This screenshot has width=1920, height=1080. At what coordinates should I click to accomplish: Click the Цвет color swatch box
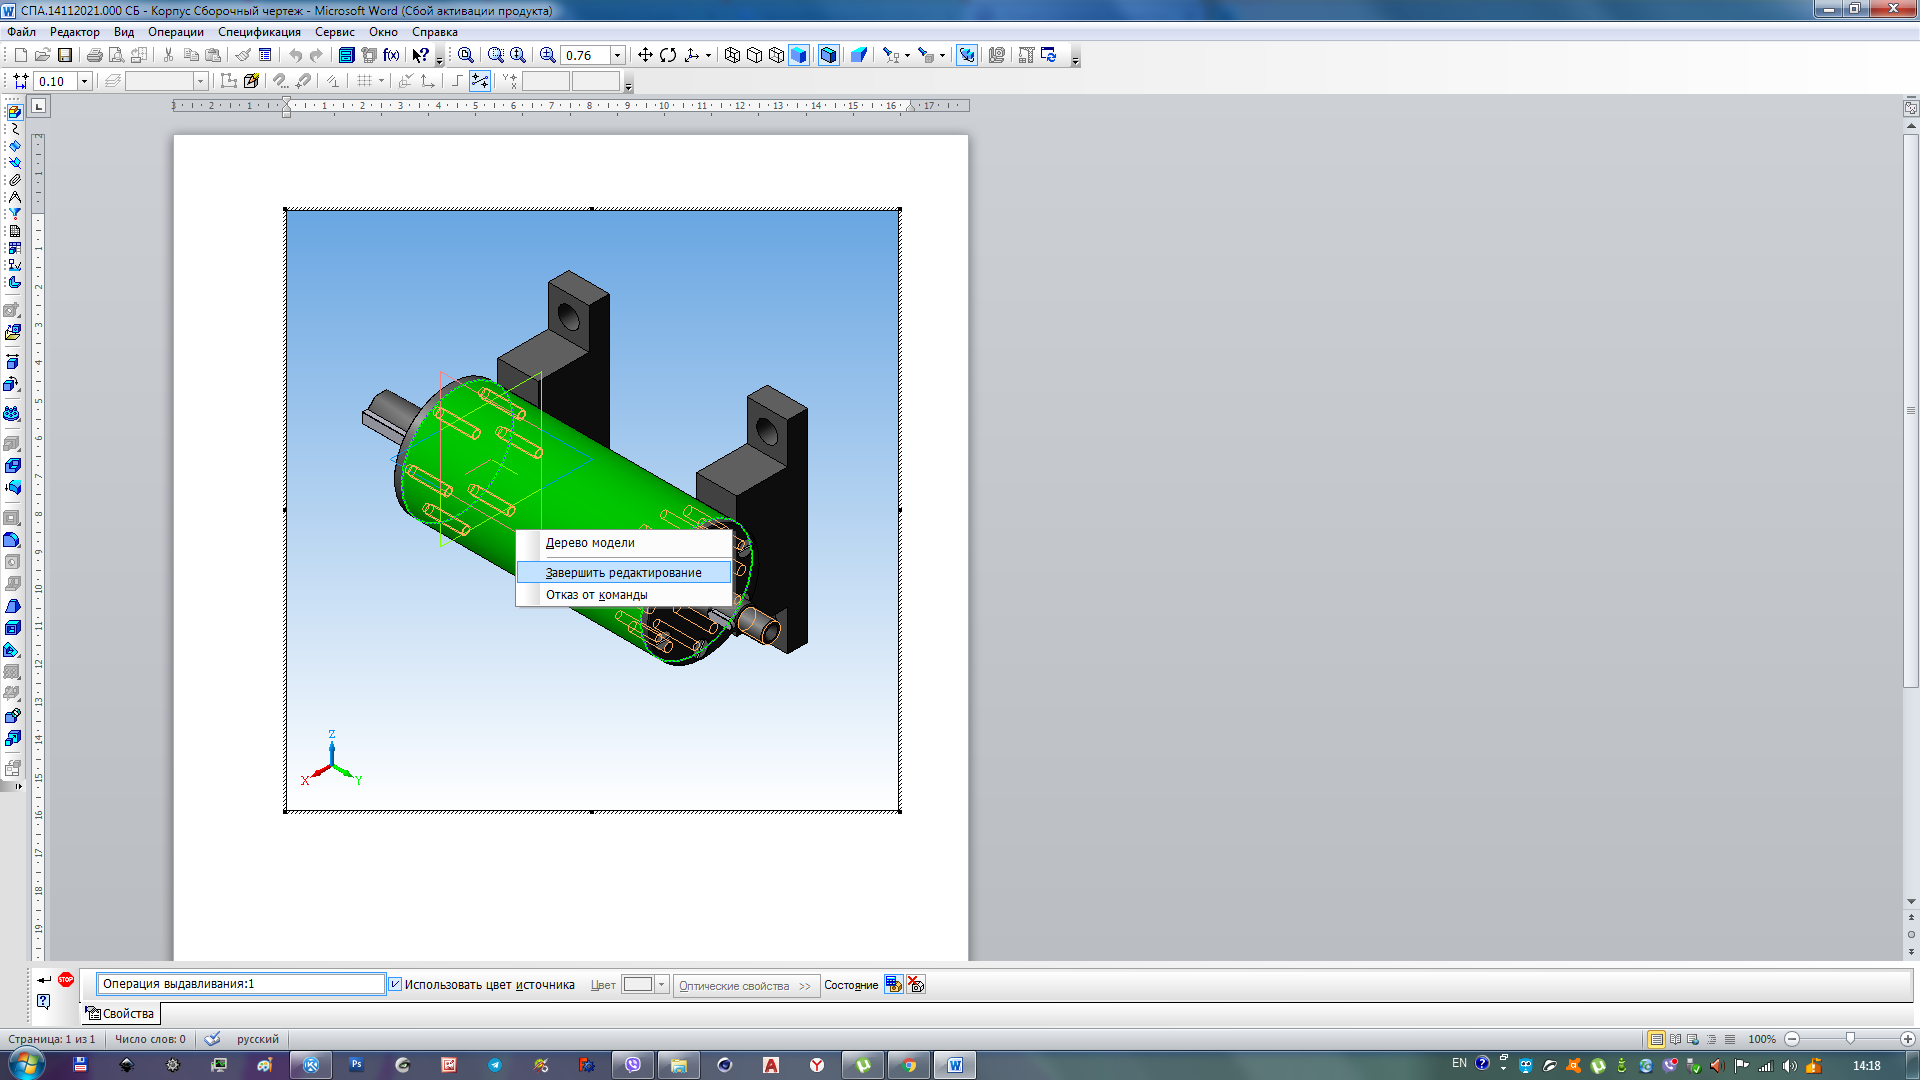pyautogui.click(x=637, y=985)
